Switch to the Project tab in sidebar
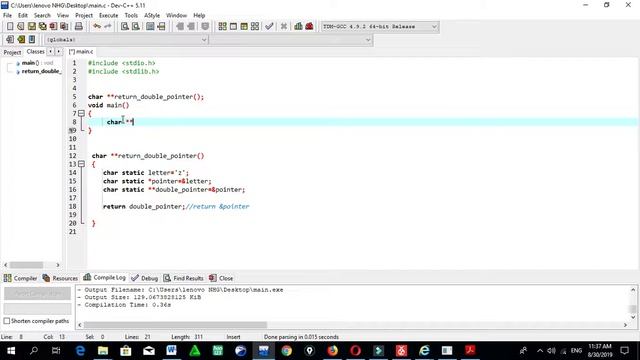Image resolution: width=640 pixels, height=360 pixels. coord(12,52)
